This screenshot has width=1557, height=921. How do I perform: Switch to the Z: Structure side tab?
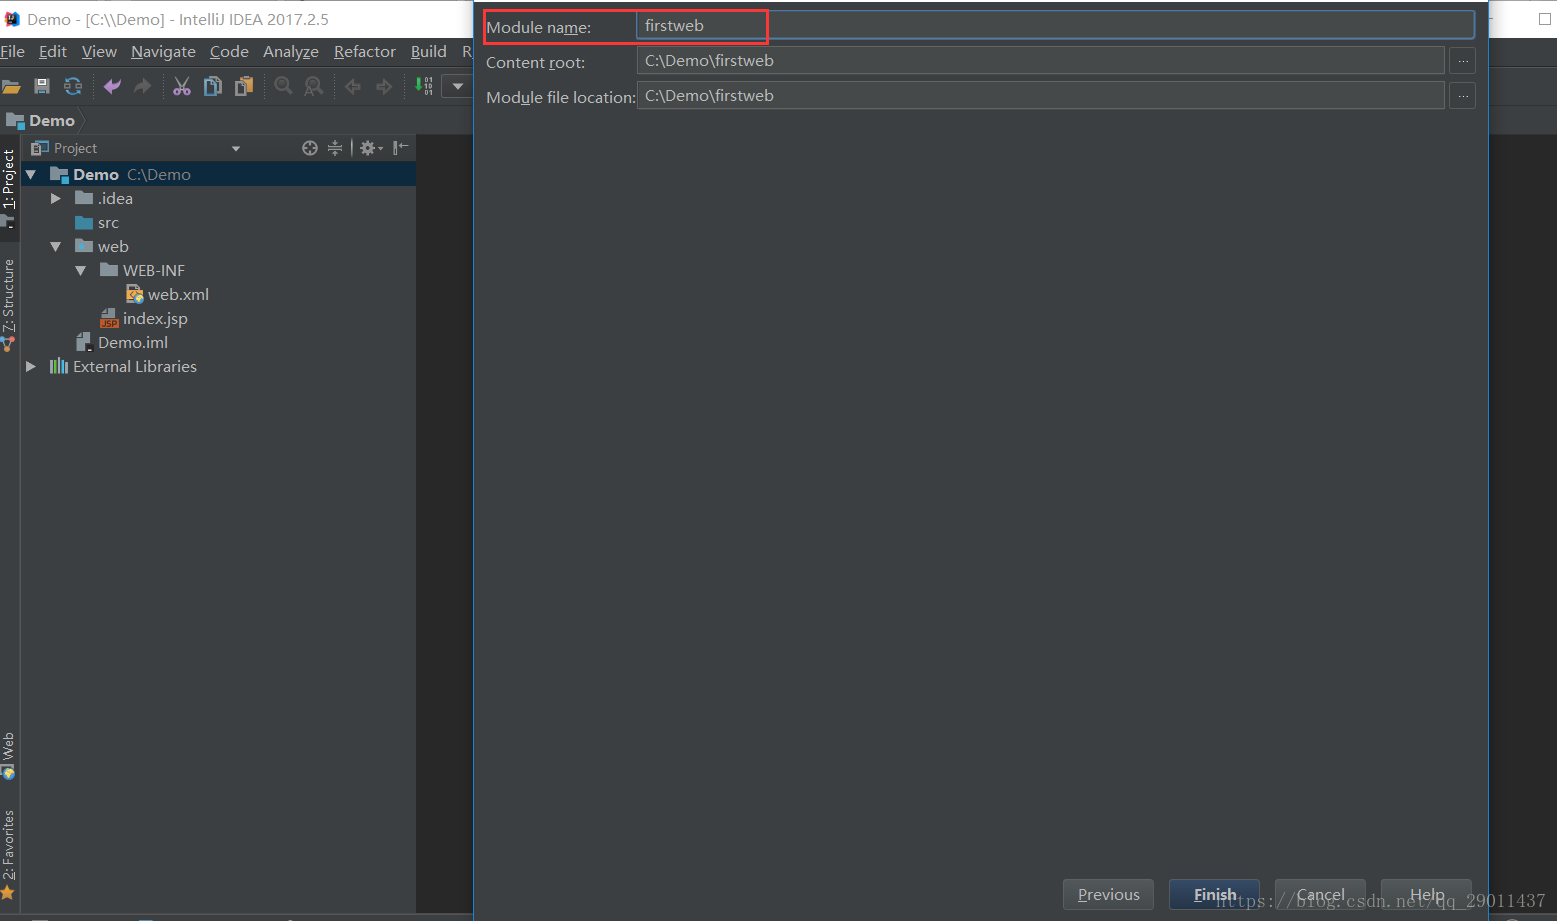pyautogui.click(x=9, y=304)
